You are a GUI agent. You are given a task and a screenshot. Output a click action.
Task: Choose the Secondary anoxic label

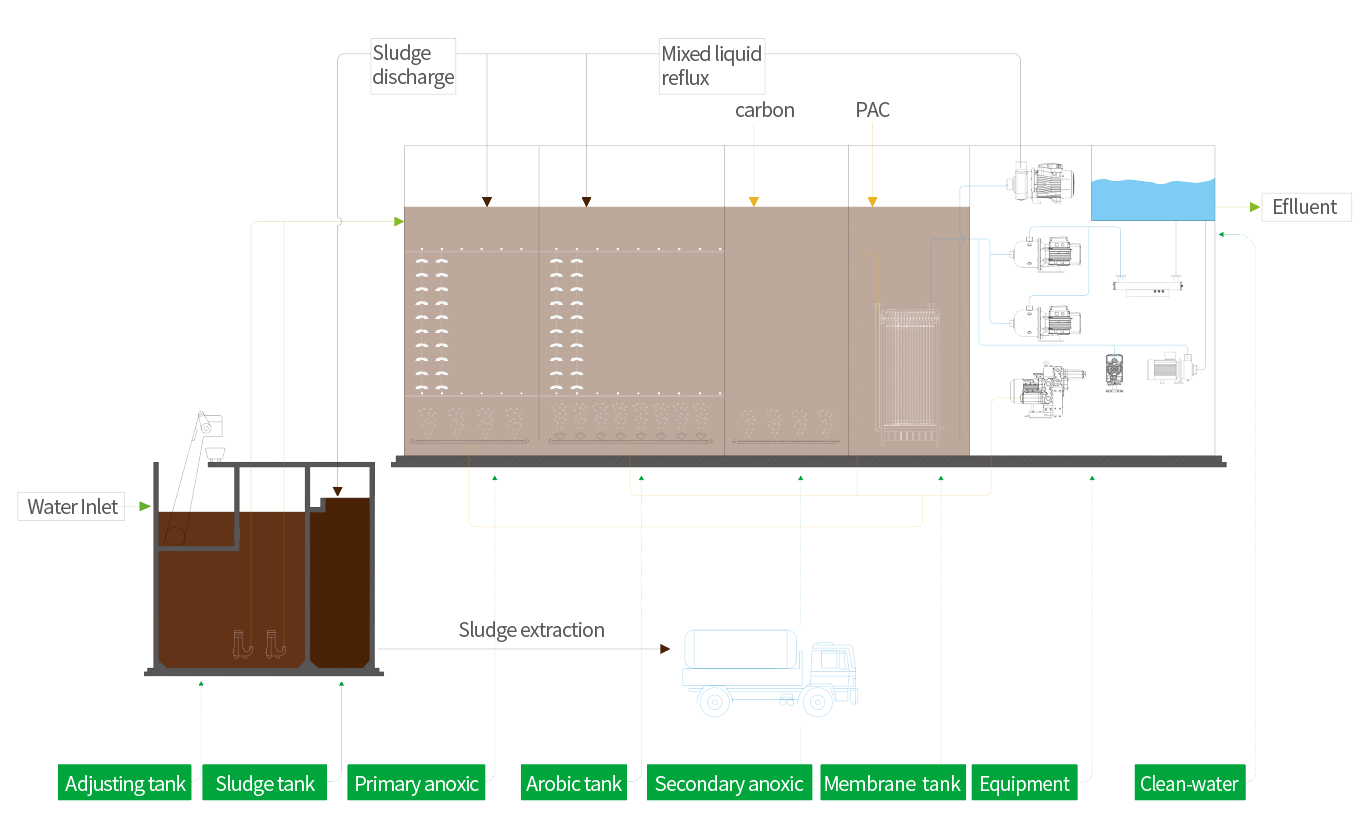click(729, 783)
